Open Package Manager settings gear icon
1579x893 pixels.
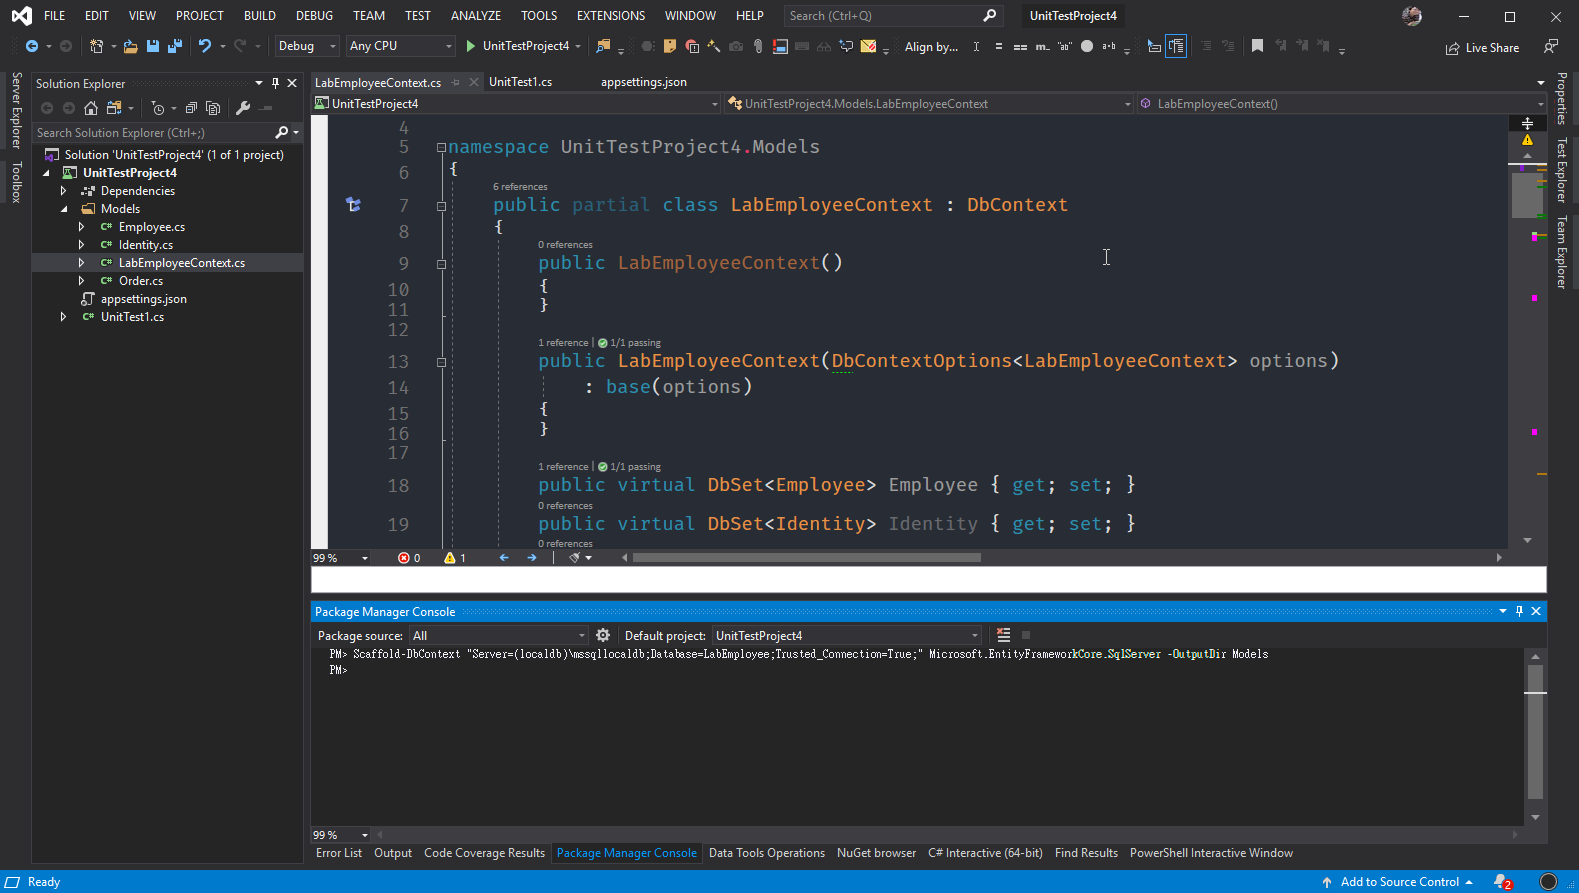point(603,635)
